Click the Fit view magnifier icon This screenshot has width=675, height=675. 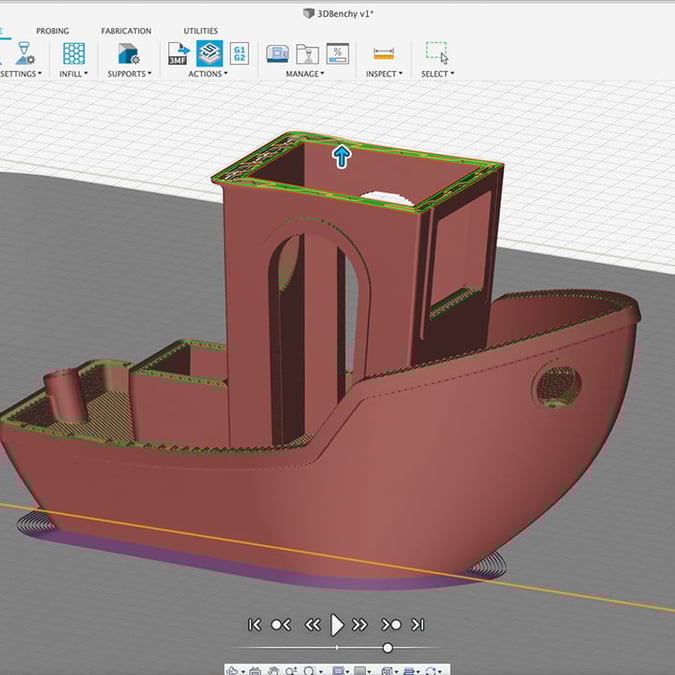[310, 671]
